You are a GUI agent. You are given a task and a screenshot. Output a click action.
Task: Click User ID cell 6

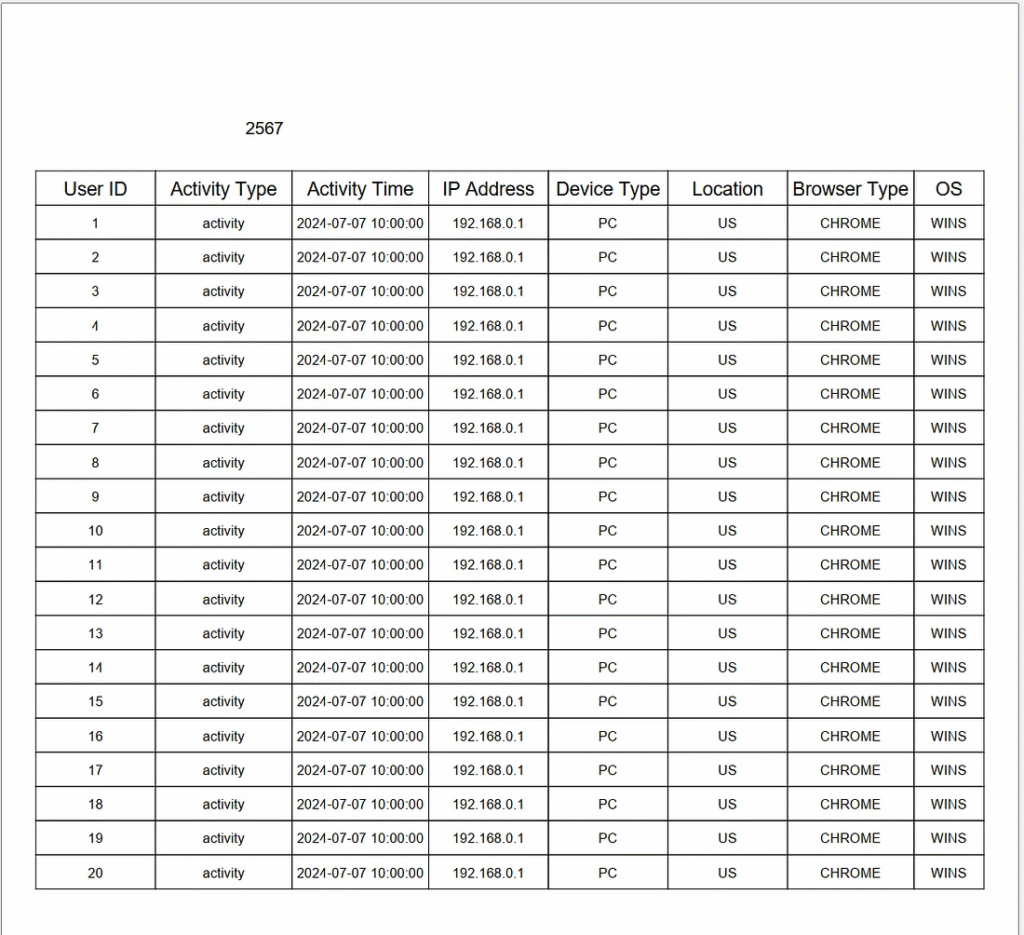(x=95, y=394)
